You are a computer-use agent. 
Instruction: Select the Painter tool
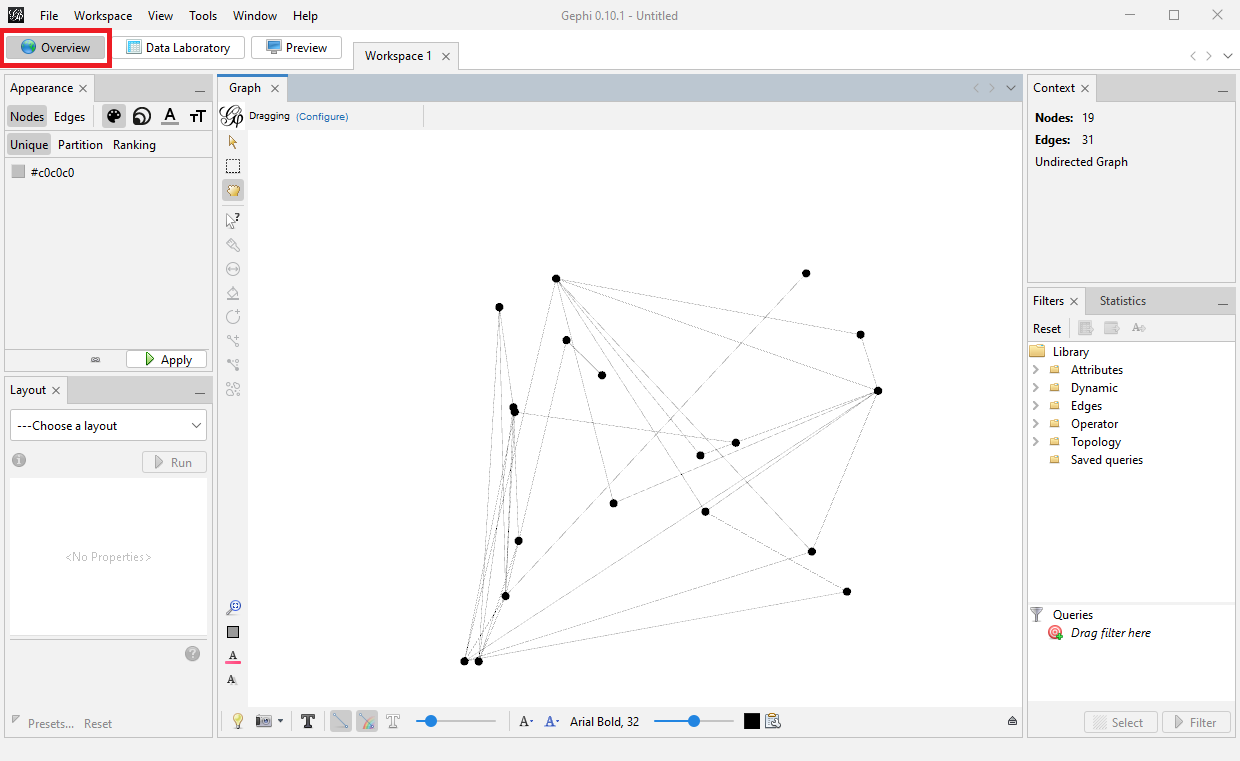pos(233,244)
